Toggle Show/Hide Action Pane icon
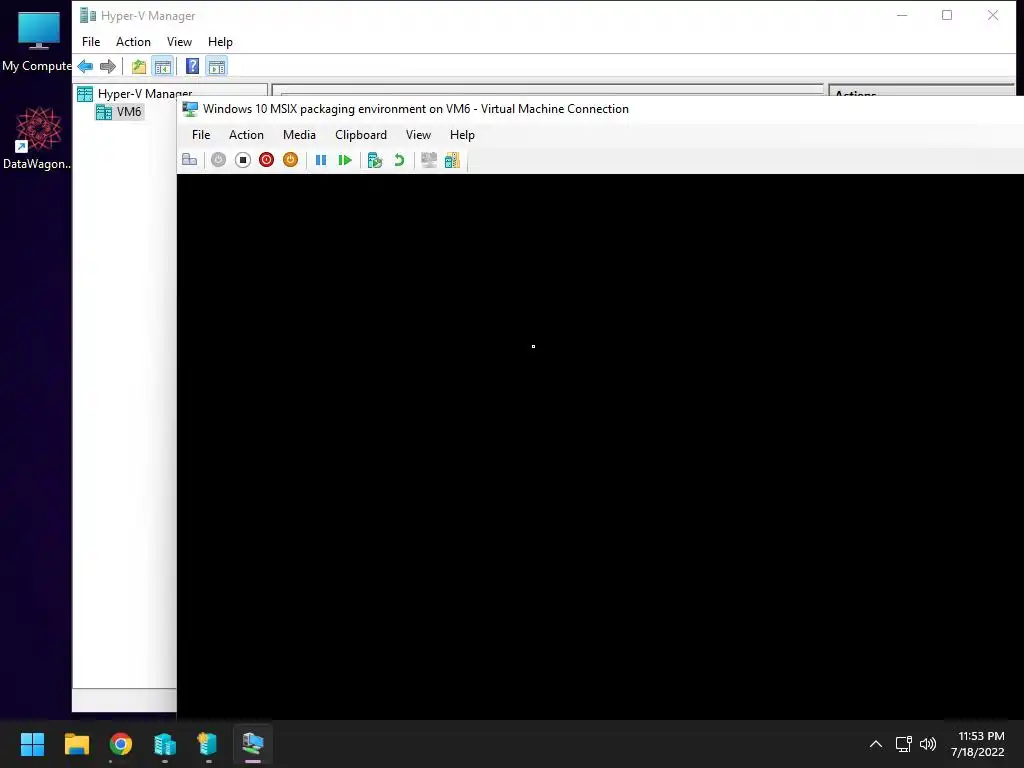This screenshot has height=768, width=1024. coord(217,66)
